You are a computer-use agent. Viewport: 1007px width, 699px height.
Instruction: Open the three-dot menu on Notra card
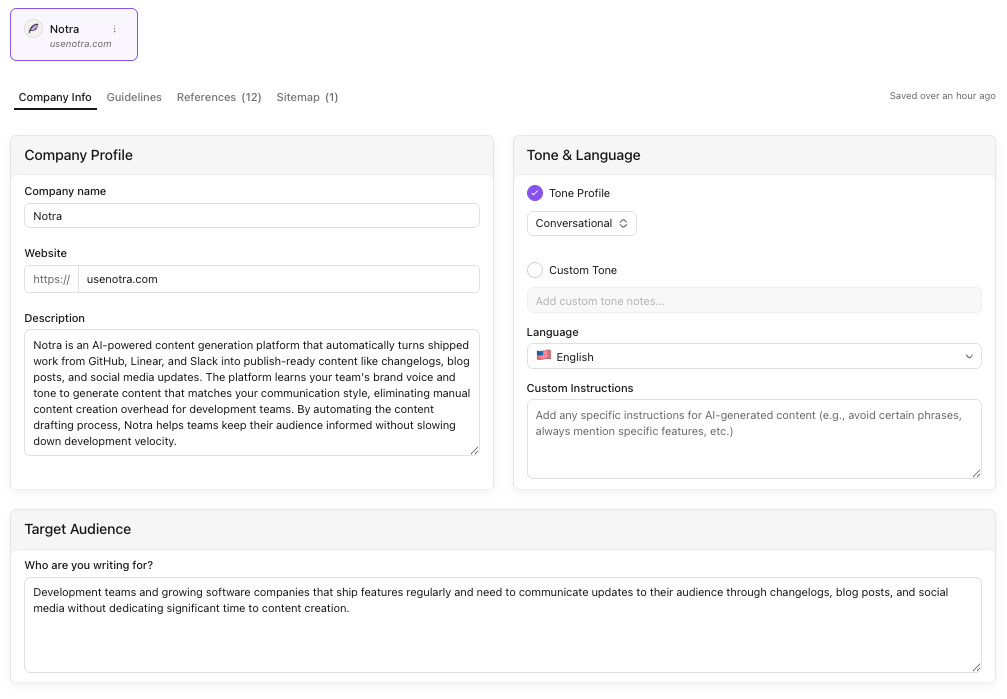114,29
